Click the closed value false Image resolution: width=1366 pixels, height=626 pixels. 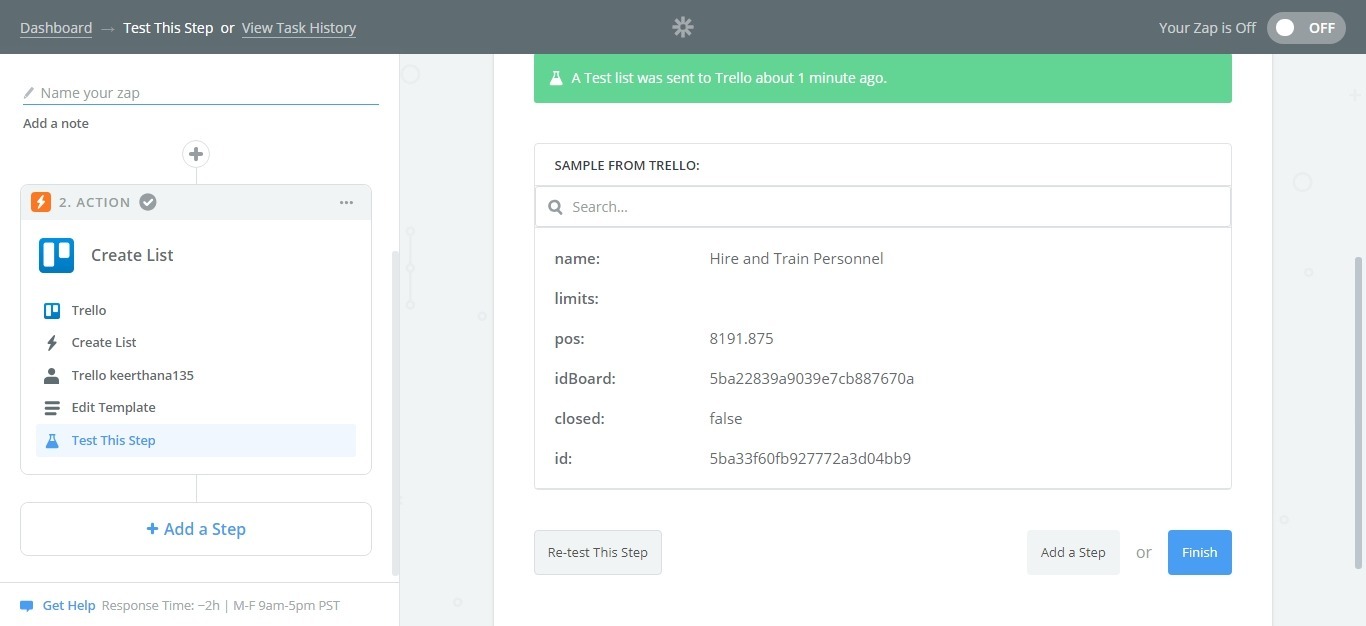[726, 418]
